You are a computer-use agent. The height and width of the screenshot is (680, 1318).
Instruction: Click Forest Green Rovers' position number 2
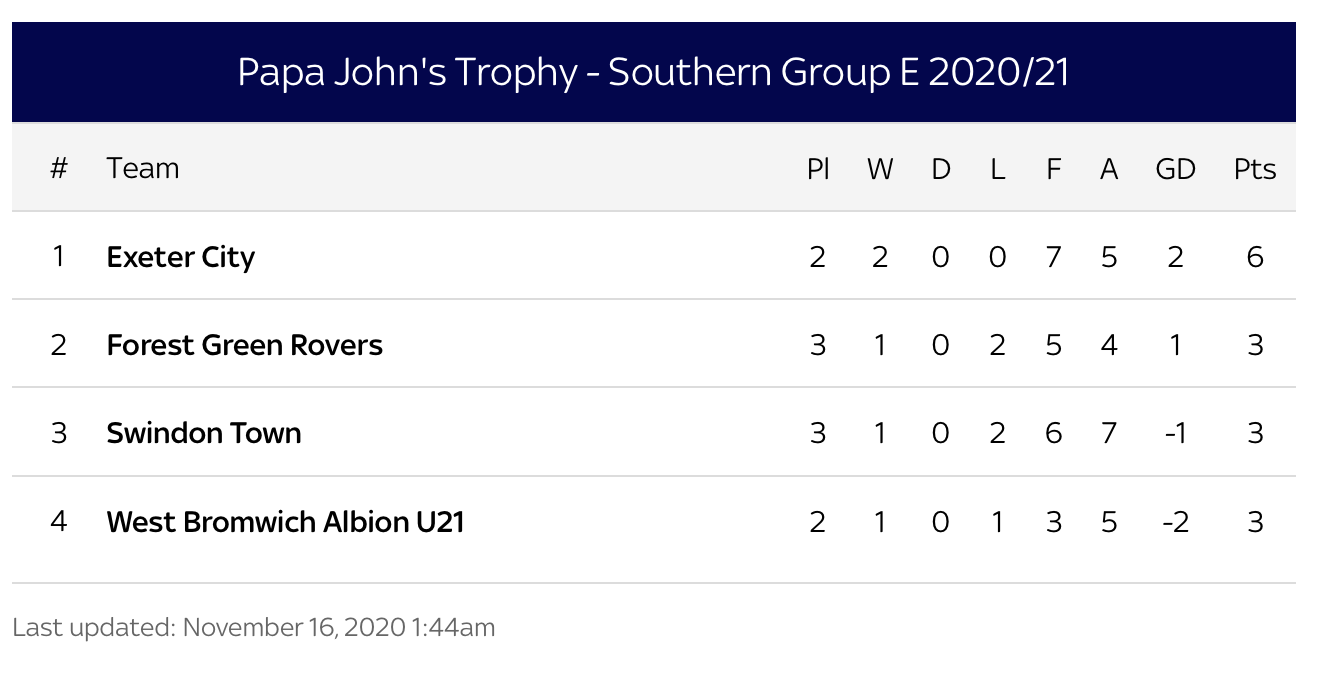click(59, 345)
